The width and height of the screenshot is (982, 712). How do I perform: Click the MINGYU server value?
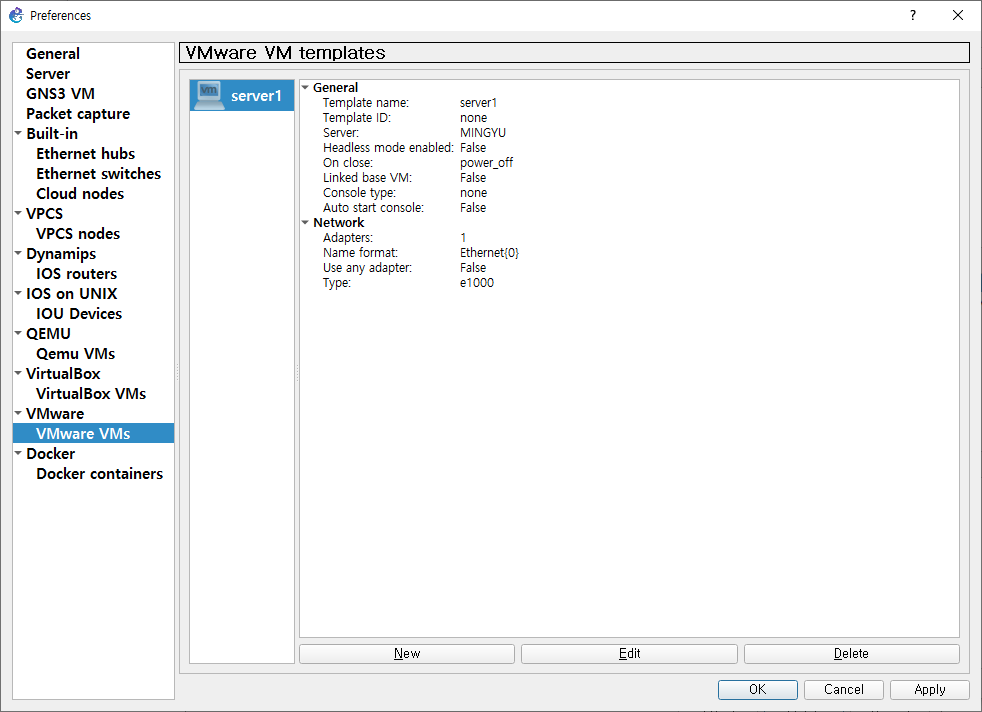(483, 133)
